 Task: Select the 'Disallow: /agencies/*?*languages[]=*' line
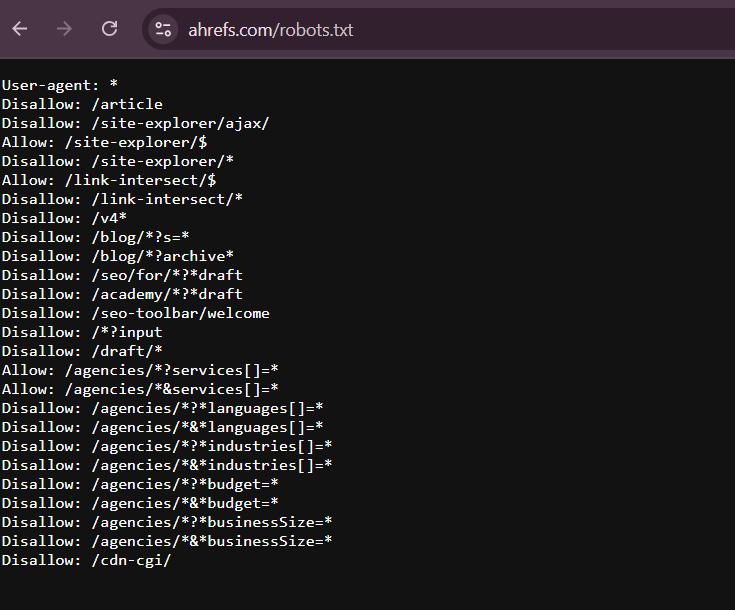(x=162, y=408)
